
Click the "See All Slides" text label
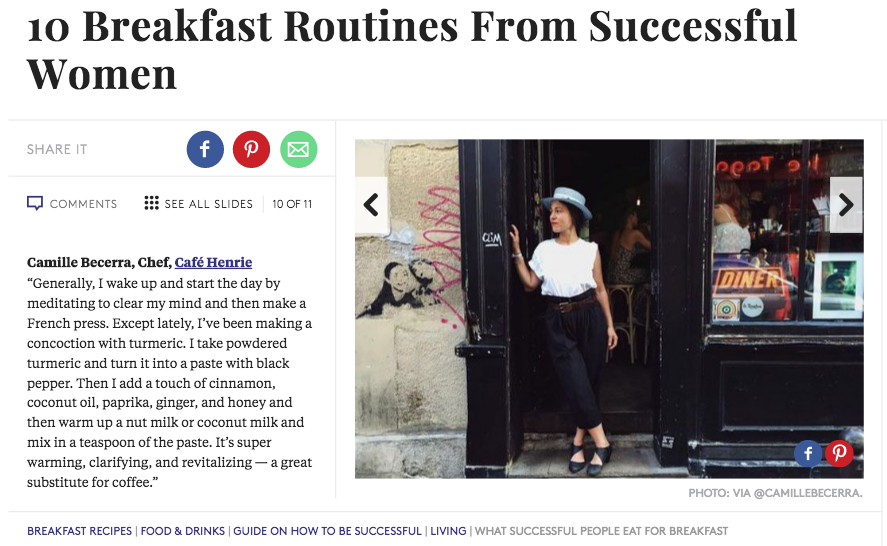[208, 204]
